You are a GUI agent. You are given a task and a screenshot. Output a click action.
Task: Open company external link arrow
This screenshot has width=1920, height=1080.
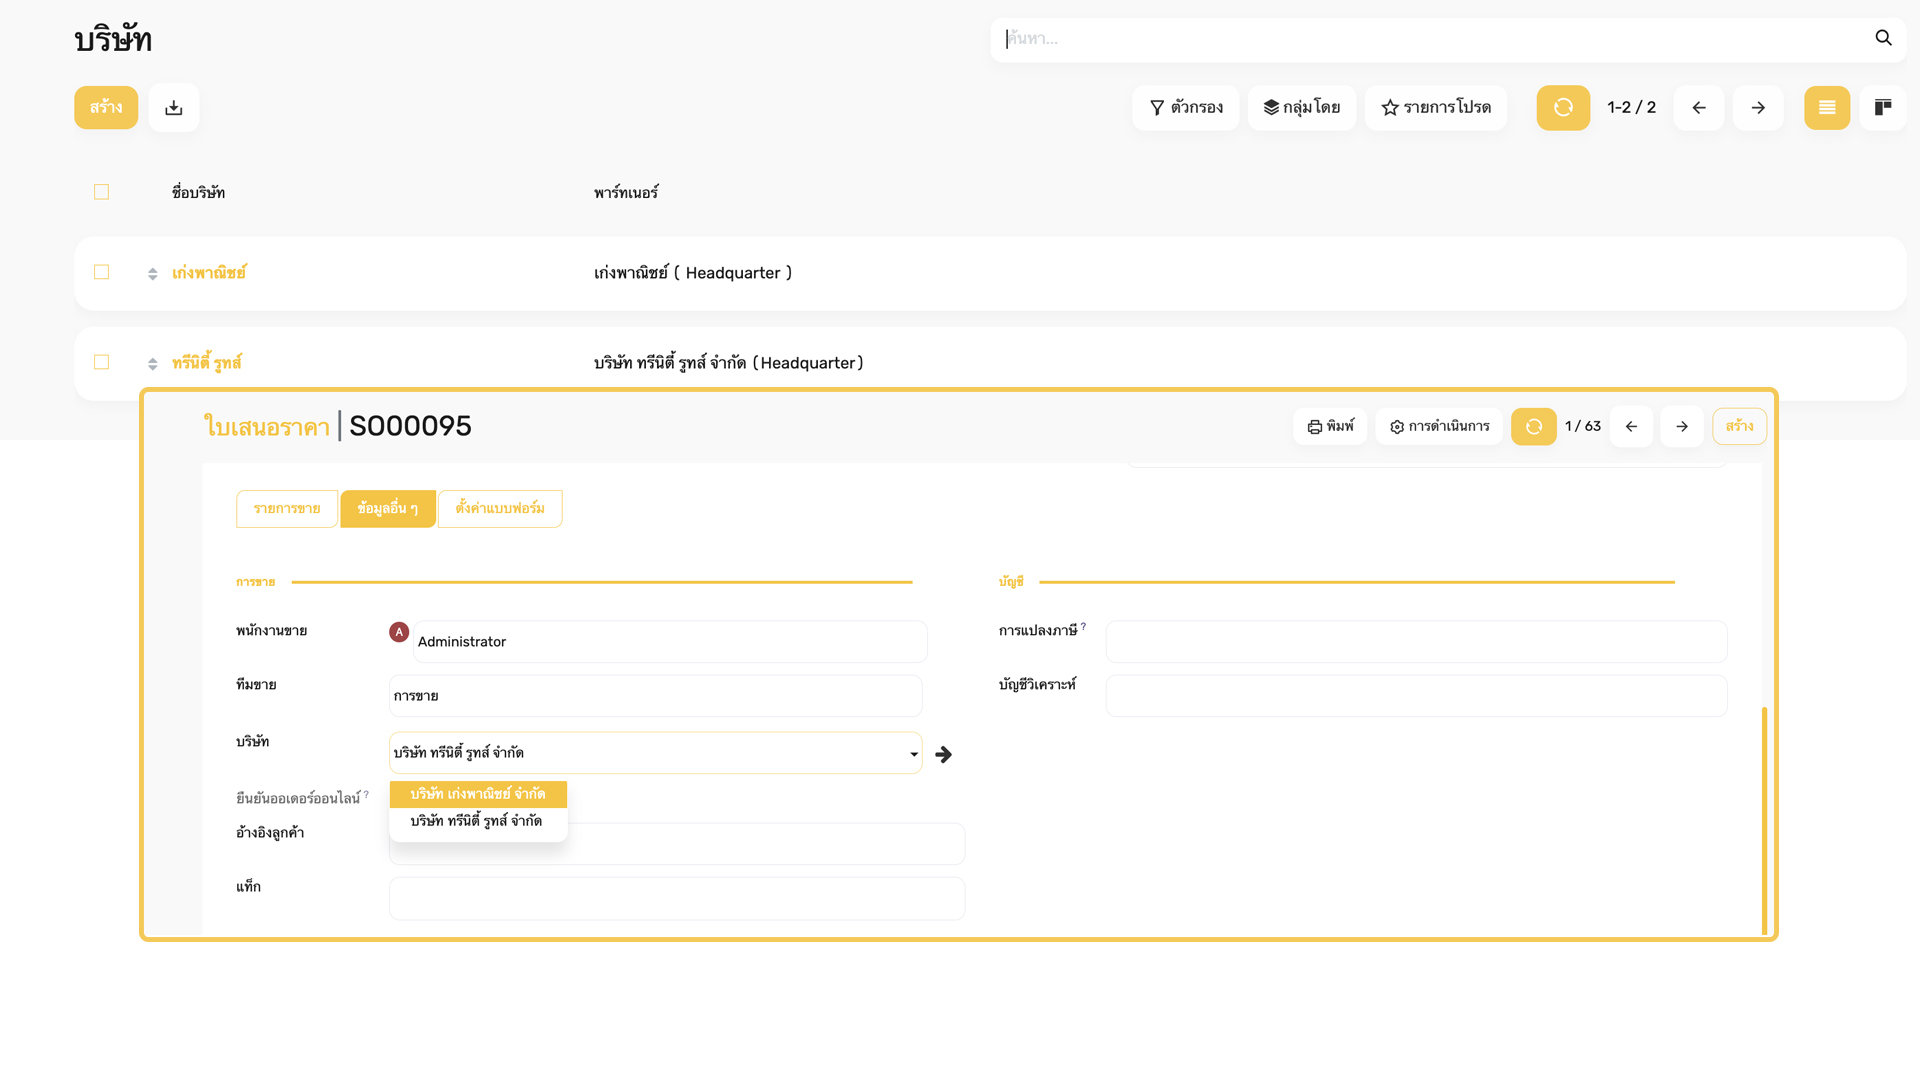943,755
